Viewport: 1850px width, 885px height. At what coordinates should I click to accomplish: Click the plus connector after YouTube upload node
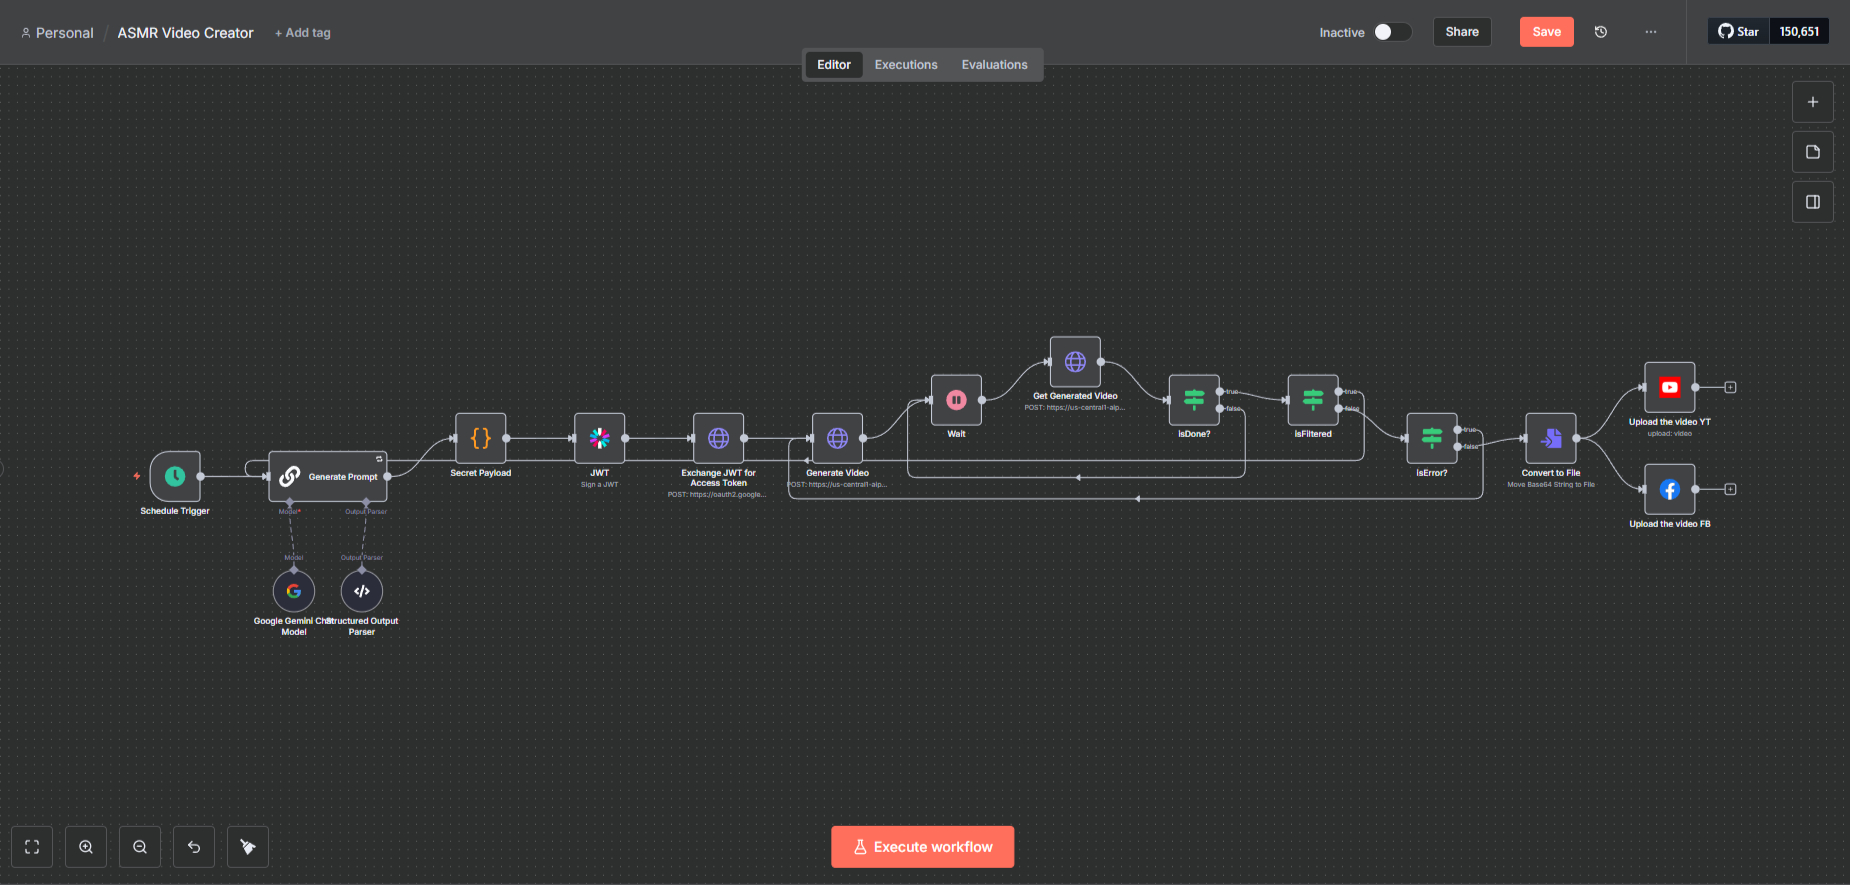point(1730,387)
